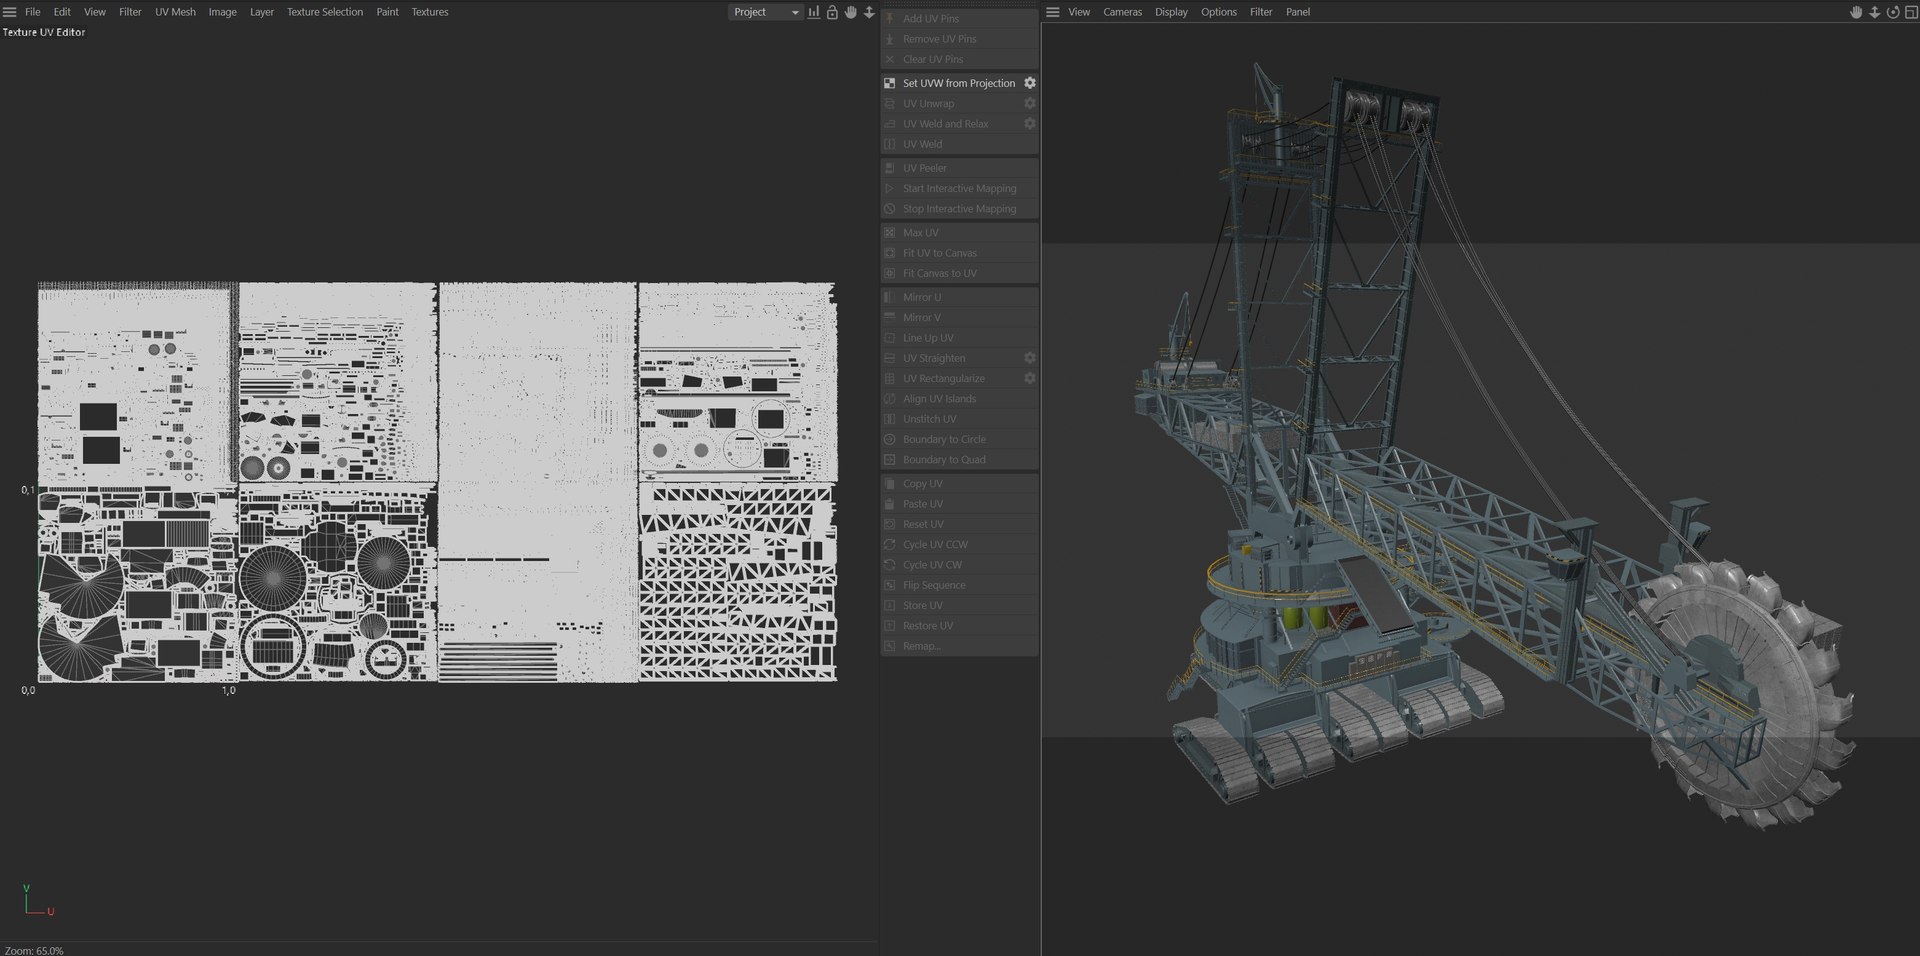Toggle the 3D viewport layout maximize icon
The width and height of the screenshot is (1920, 956).
click(x=1911, y=12)
